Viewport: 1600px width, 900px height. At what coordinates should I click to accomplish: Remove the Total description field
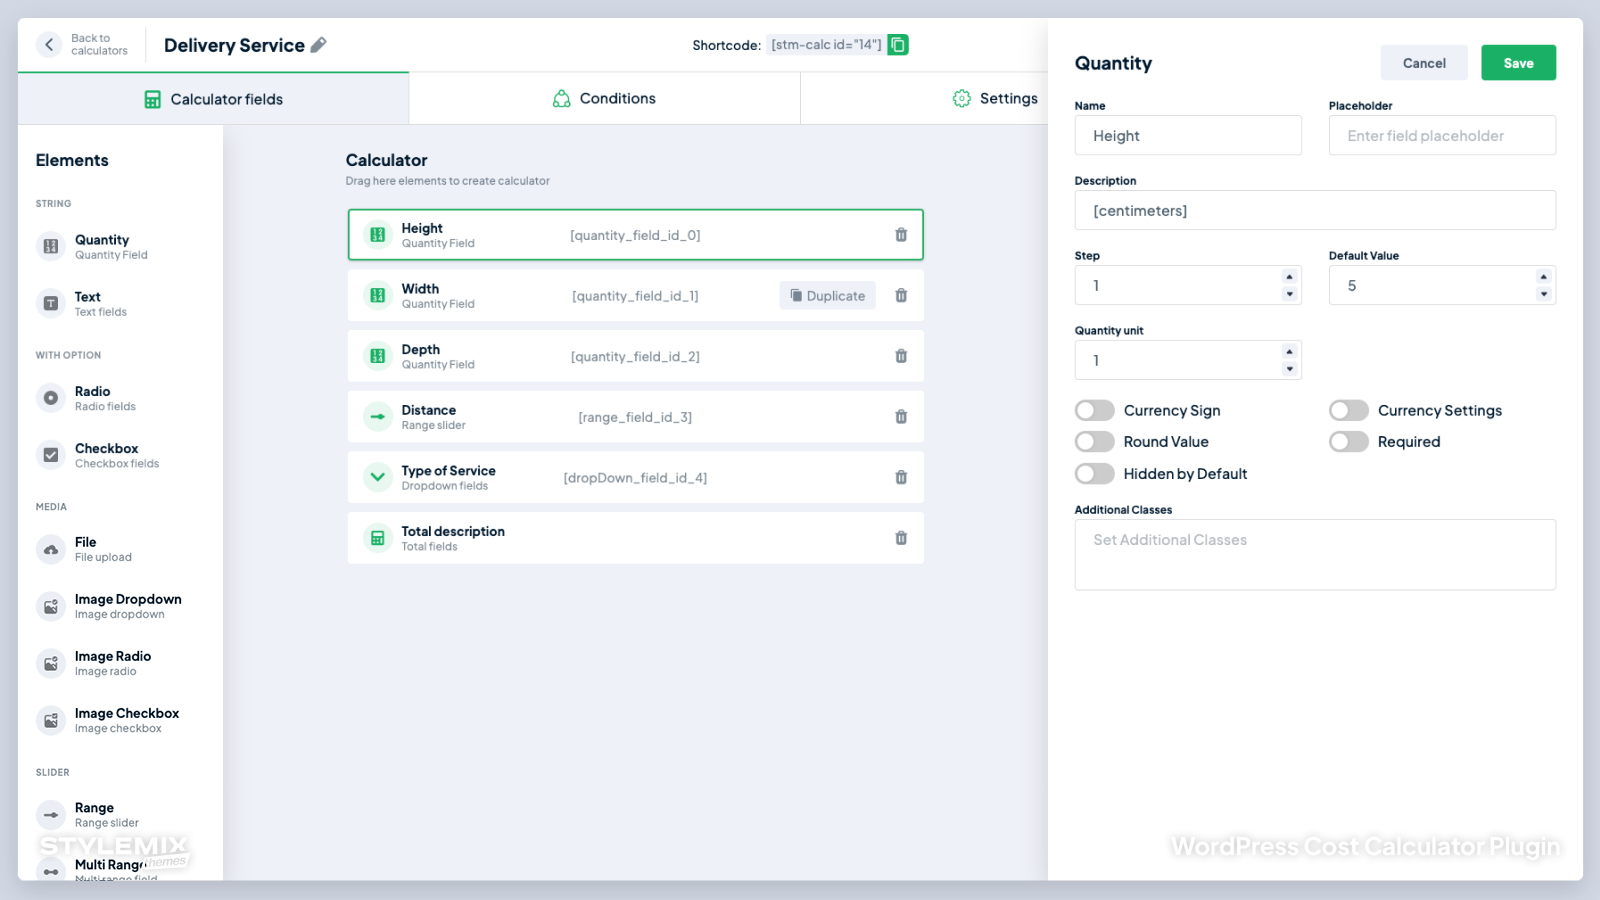point(901,538)
